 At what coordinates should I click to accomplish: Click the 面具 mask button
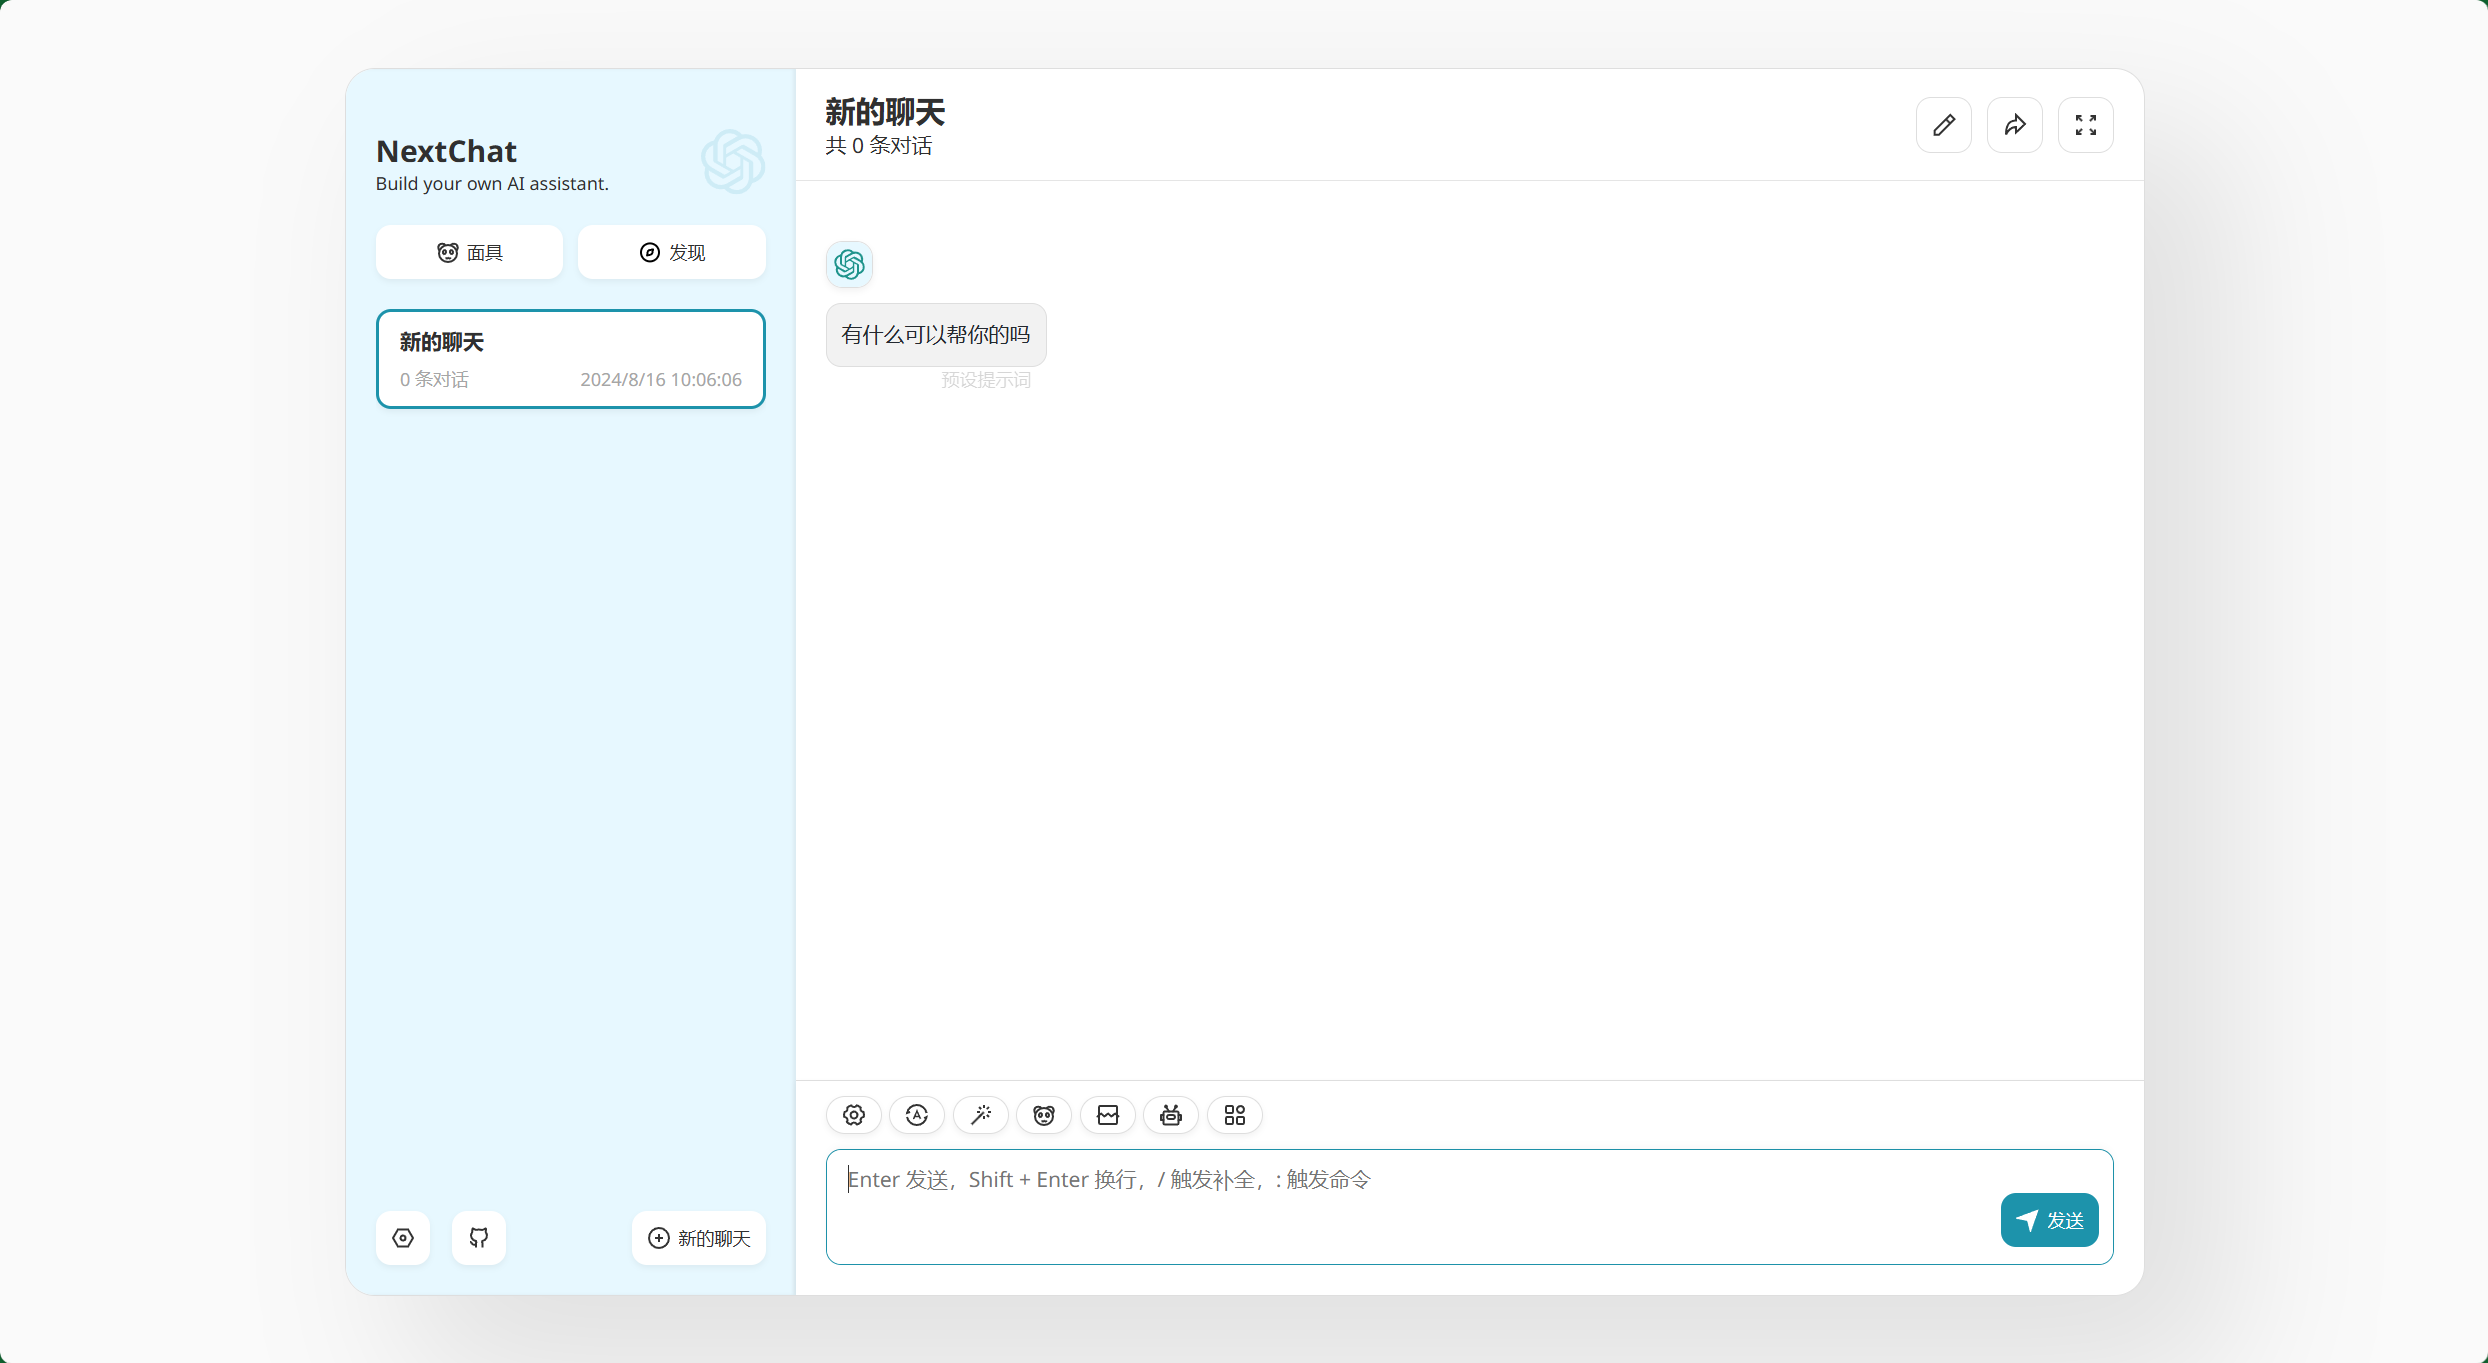click(470, 253)
